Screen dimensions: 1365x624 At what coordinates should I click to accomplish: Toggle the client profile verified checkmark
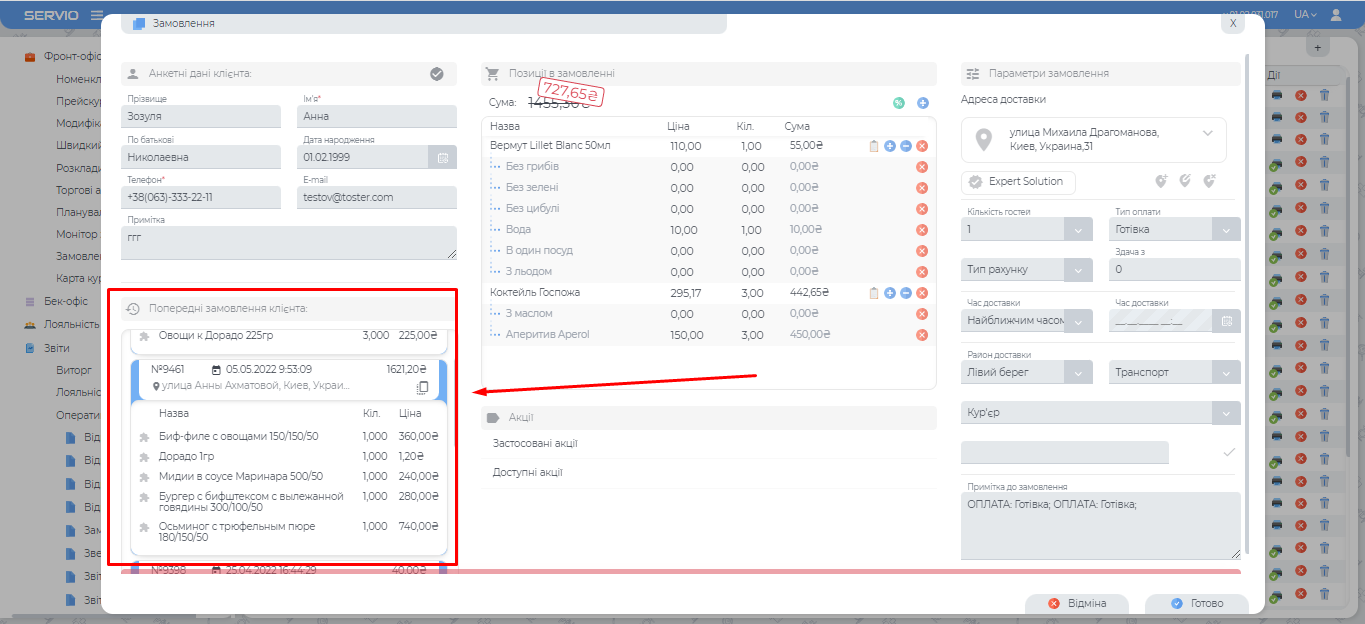tap(437, 73)
